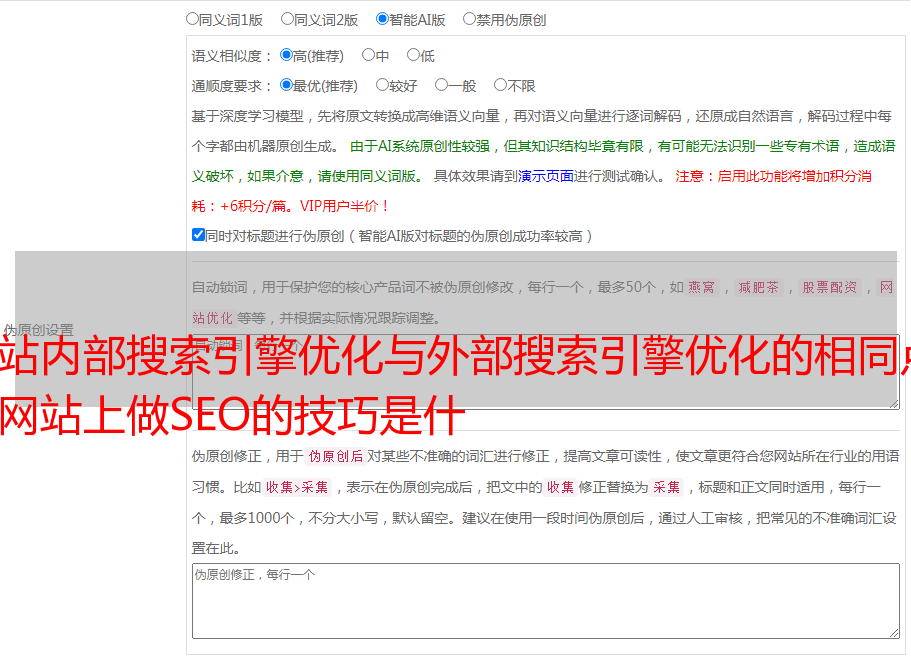Image resolution: width=911 pixels, height=658 pixels.
Task: Set 通顺度要求 to 不限
Action: tap(500, 85)
